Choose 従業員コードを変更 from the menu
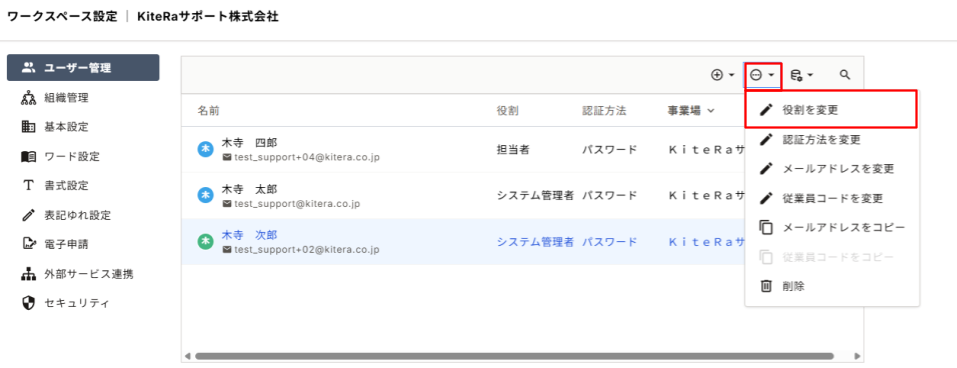The width and height of the screenshot is (957, 368). click(832, 198)
